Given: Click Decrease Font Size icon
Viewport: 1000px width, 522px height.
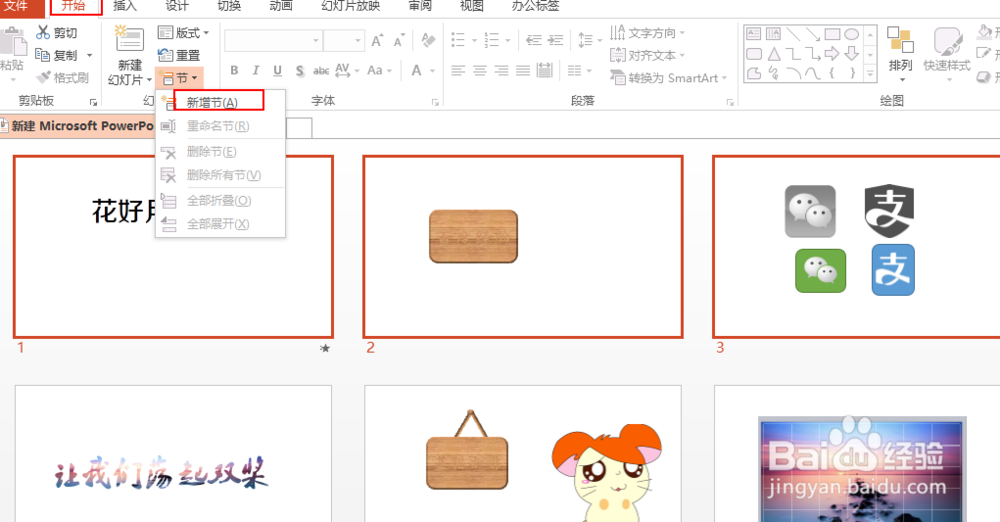Looking at the screenshot, I should (399, 41).
